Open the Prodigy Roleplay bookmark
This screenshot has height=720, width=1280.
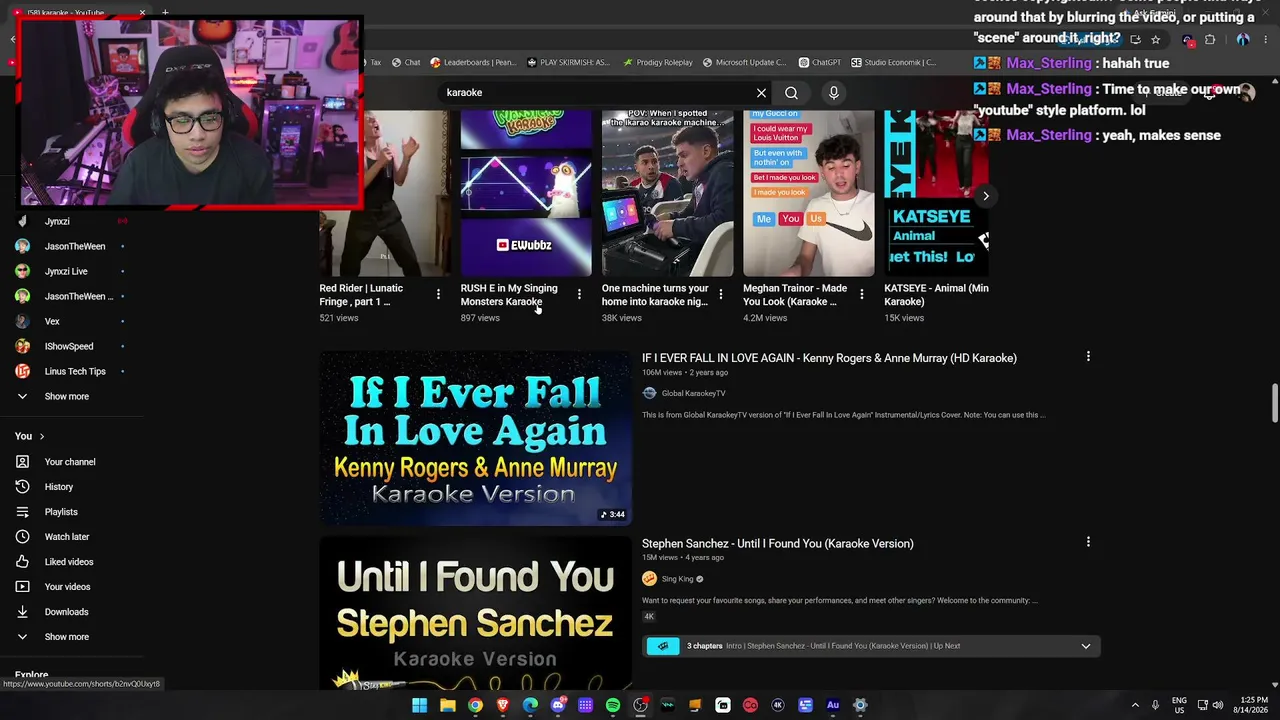[x=657, y=63]
